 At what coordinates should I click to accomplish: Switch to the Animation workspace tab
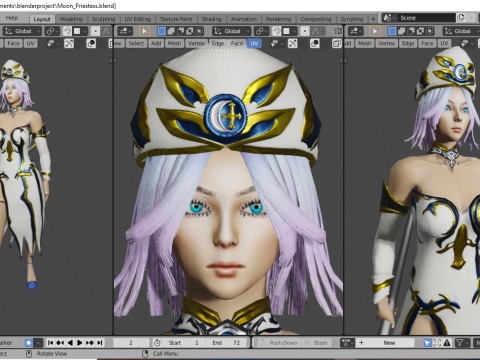[x=244, y=19]
